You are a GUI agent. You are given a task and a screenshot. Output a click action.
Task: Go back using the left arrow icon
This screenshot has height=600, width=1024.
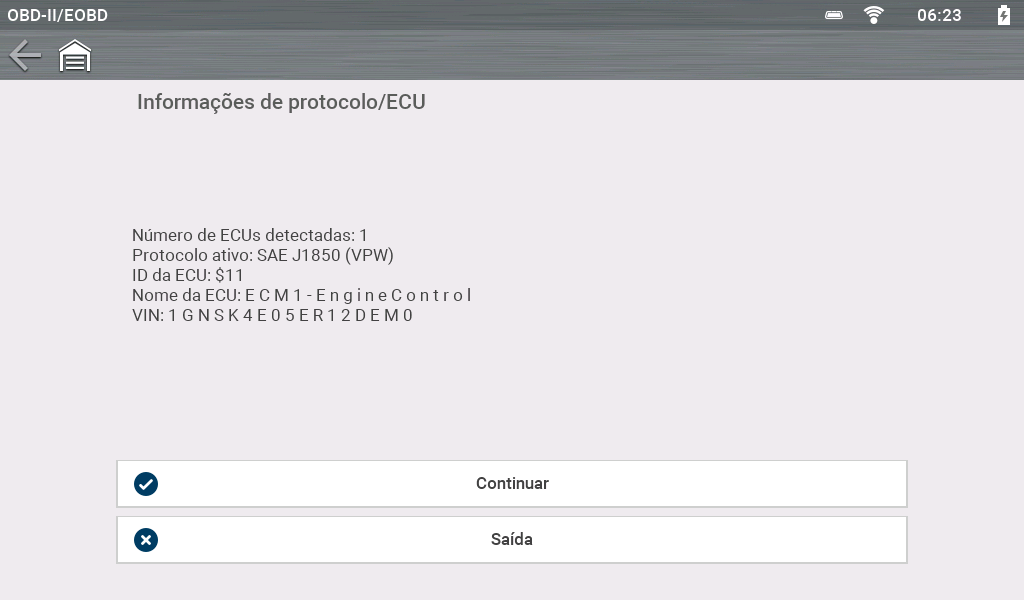[x=25, y=56]
